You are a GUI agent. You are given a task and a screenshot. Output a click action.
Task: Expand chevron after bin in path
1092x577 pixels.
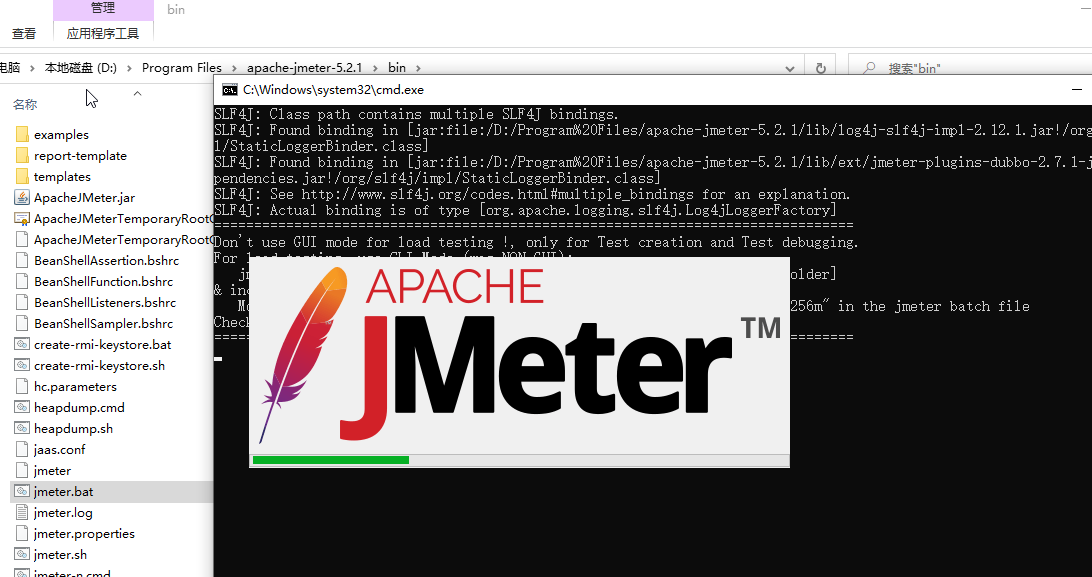(419, 68)
